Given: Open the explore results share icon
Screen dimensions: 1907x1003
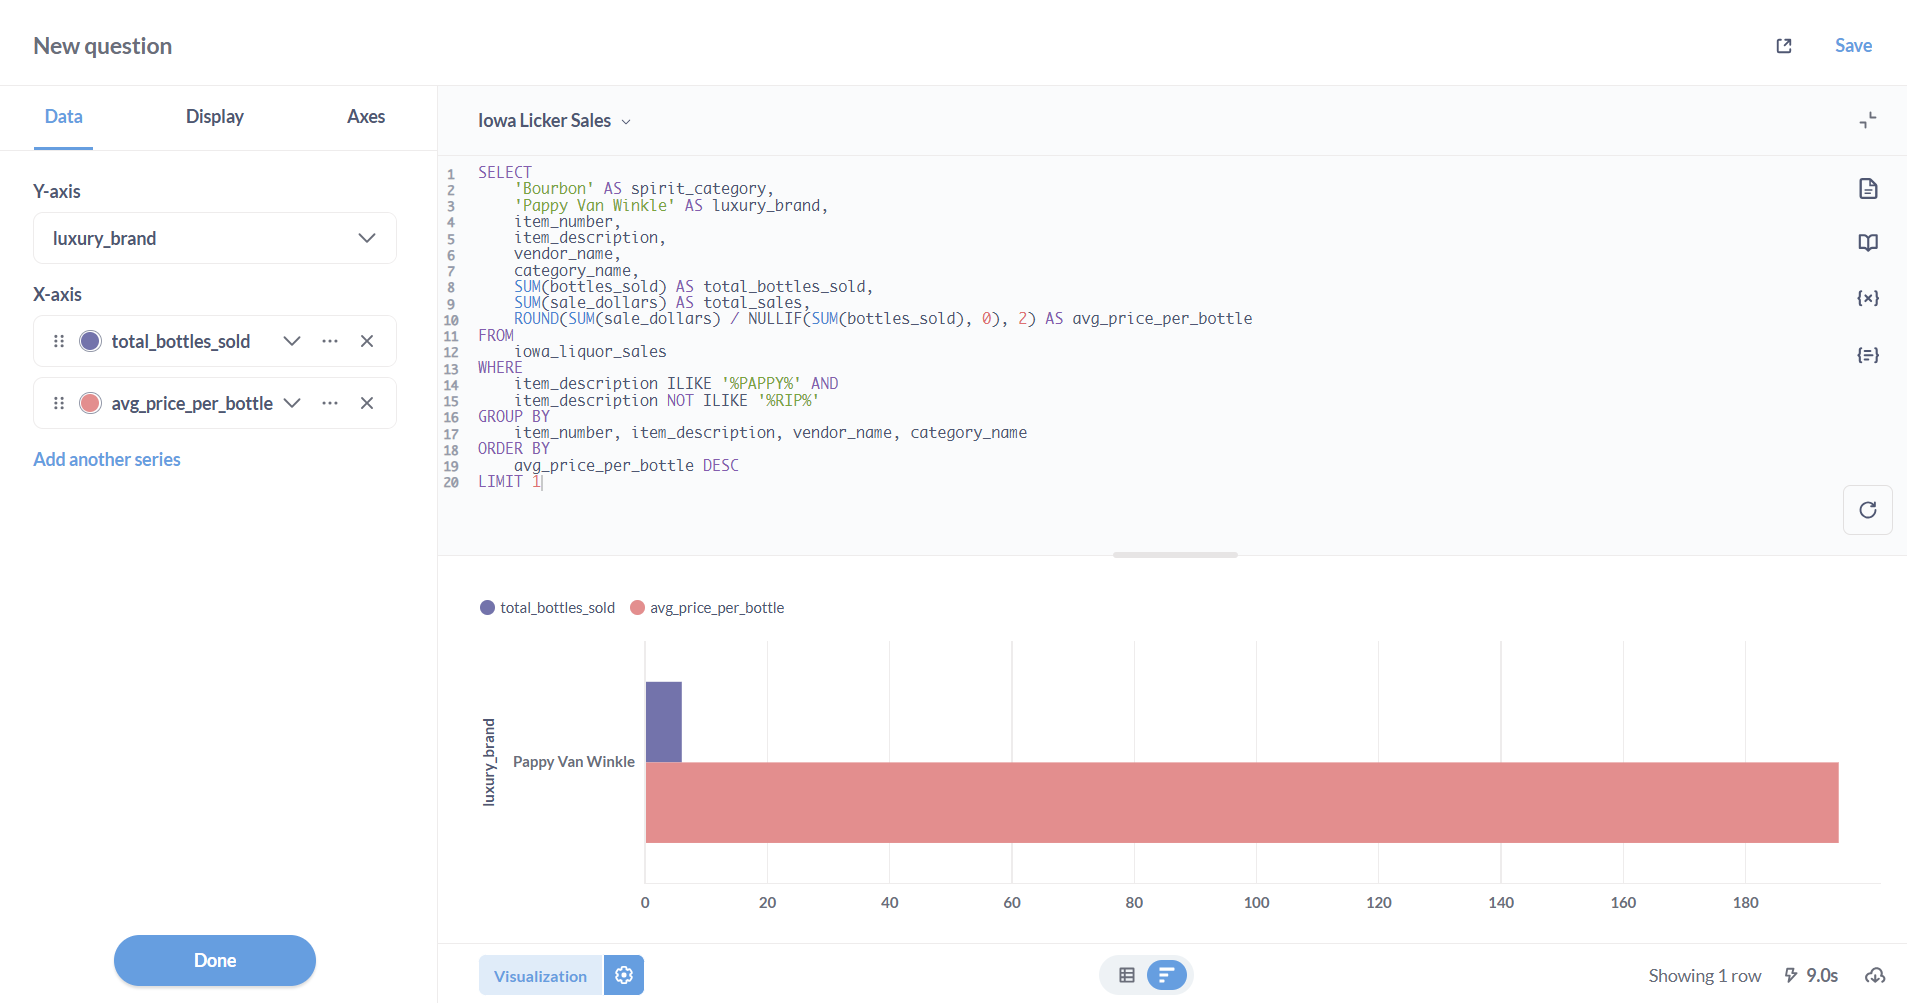Looking at the screenshot, I should click(x=1783, y=46).
